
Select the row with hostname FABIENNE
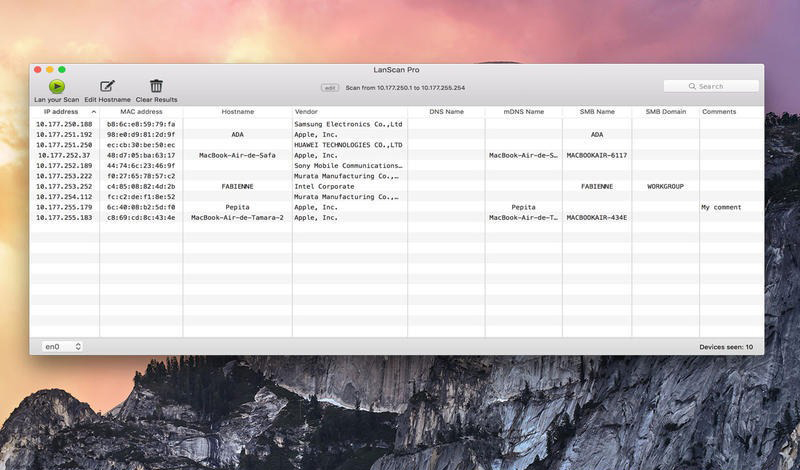click(237, 186)
